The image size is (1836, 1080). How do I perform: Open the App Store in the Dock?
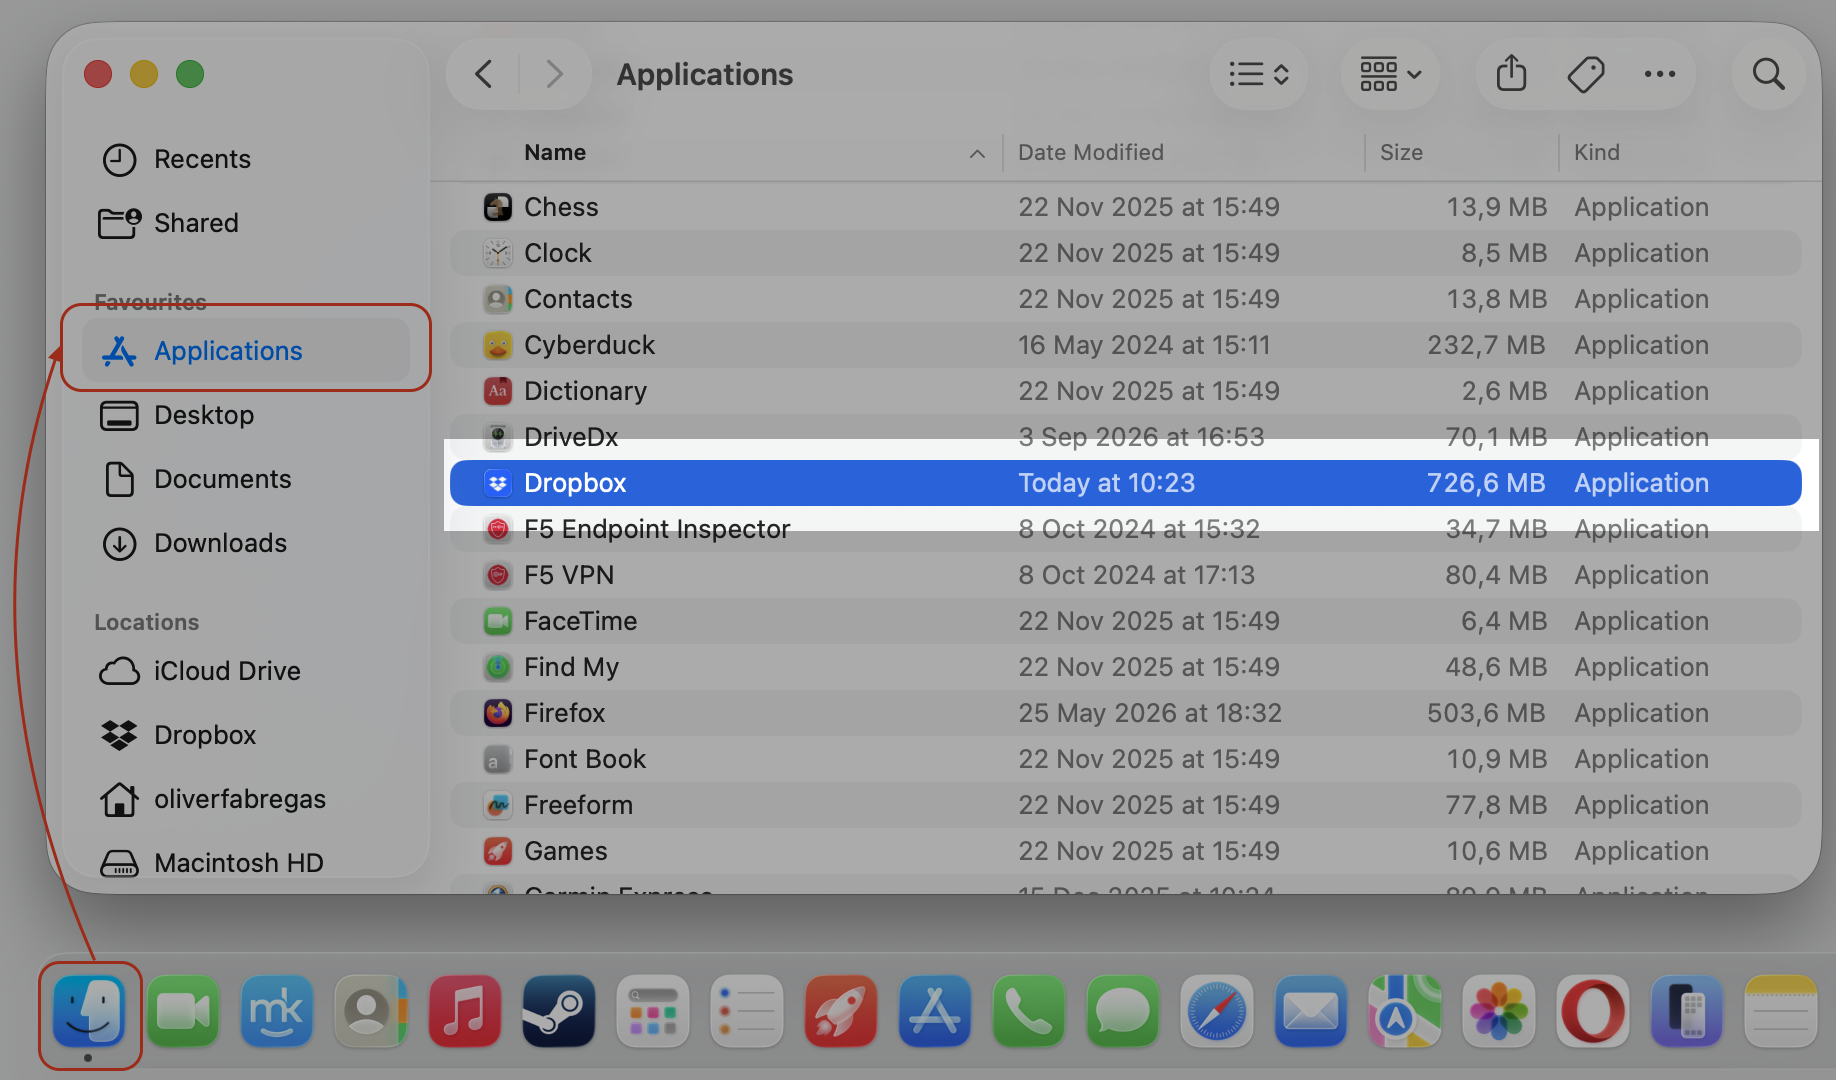[935, 1011]
